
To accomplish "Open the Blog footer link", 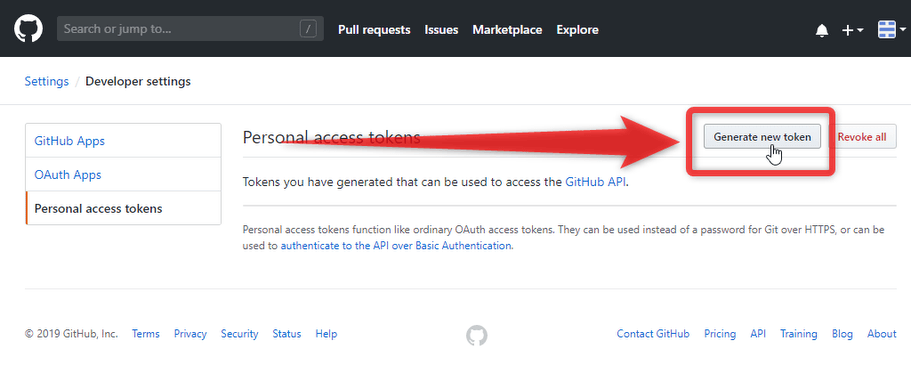I will tap(842, 334).
